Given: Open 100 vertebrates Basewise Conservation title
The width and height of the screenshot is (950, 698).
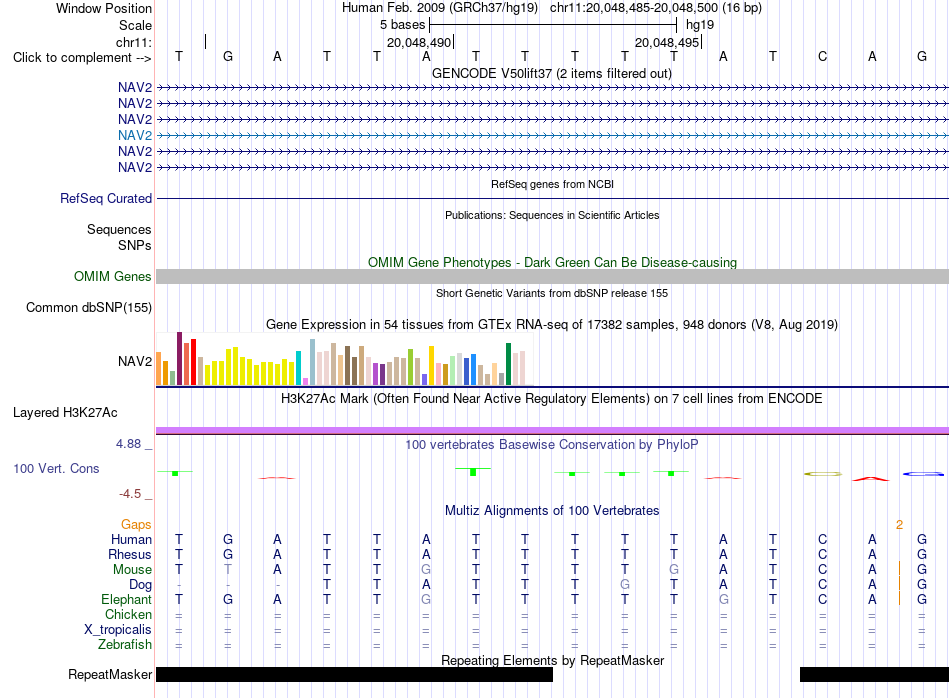Looking at the screenshot, I should 552,445.
